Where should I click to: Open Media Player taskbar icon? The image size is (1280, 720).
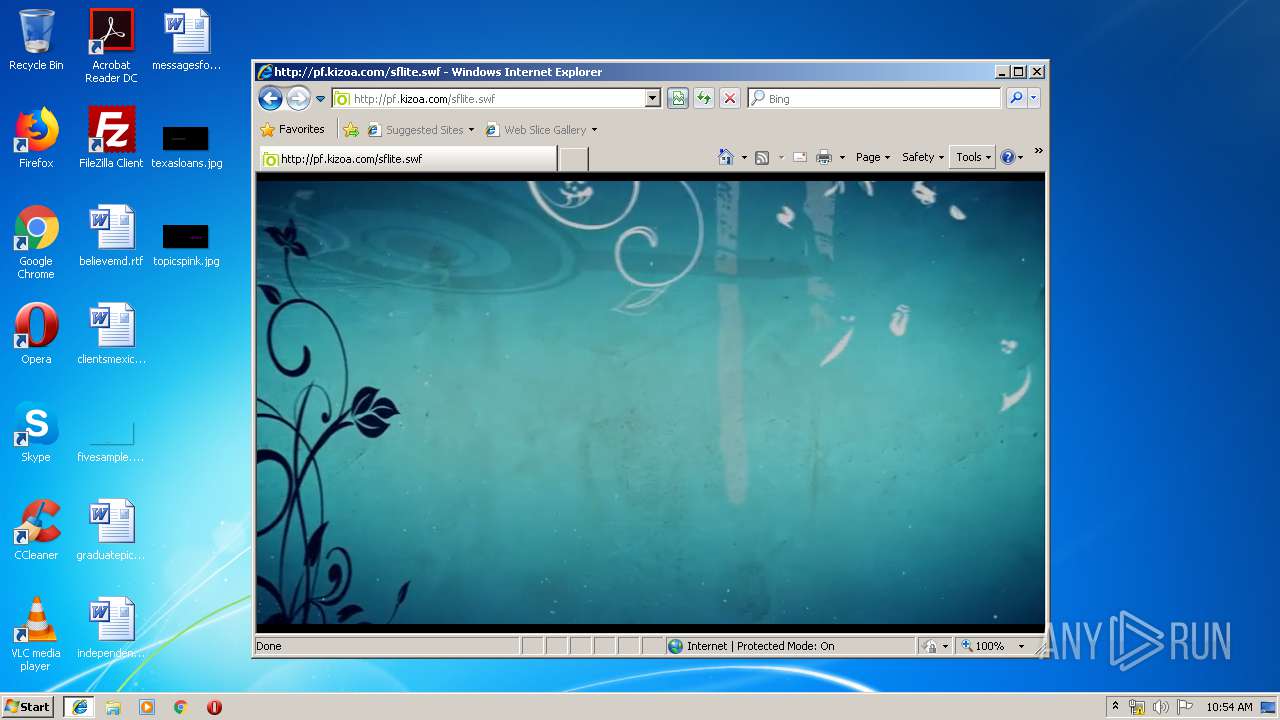[147, 707]
